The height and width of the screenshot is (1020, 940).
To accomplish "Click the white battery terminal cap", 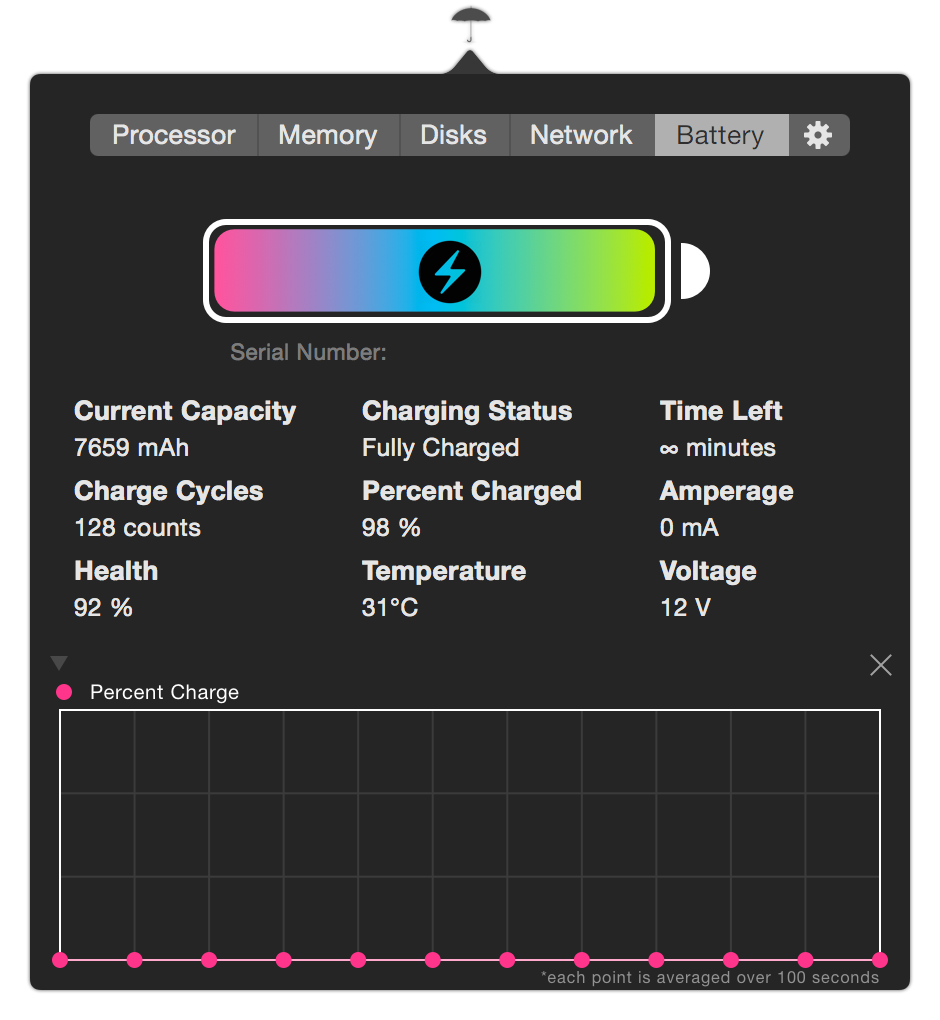I will point(694,271).
